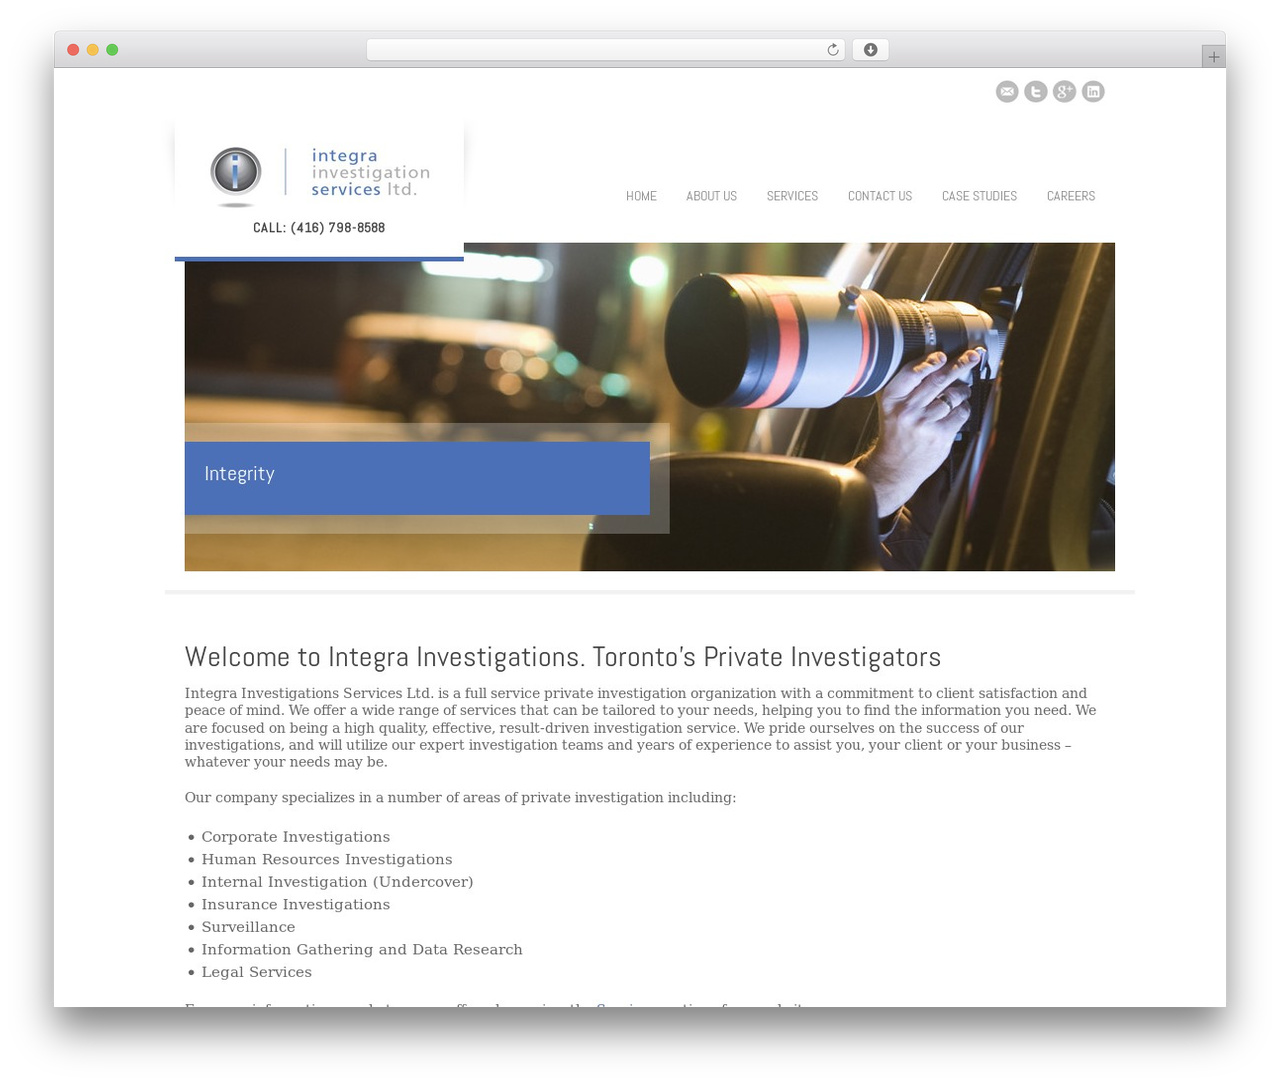This screenshot has height=1084, width=1280.
Task: Click the Welcome to Integra Investigations heading
Action: 563,657
